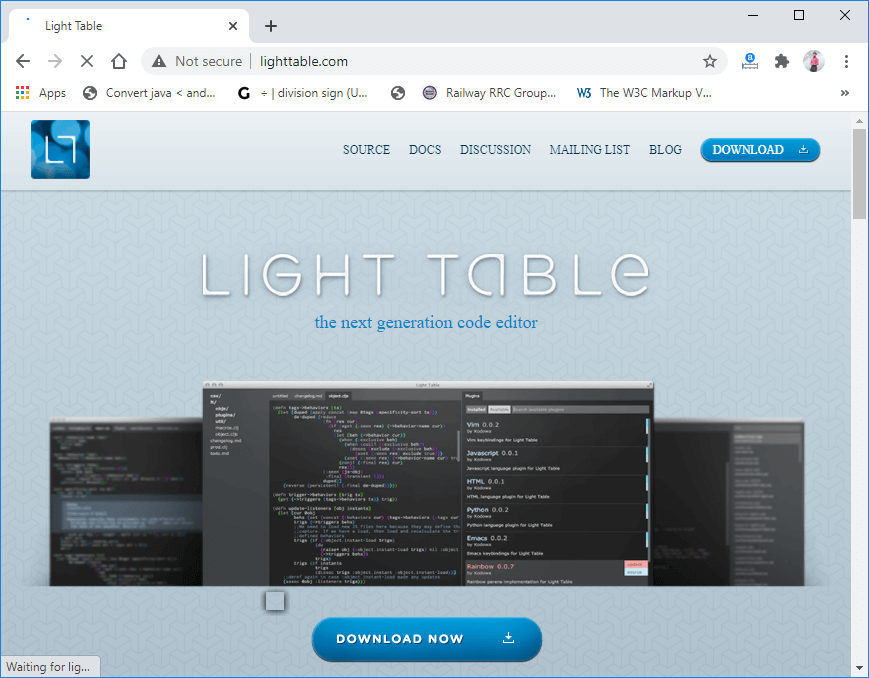Click the tagline 'the next generation code editor'
The height and width of the screenshot is (678, 869).
(x=426, y=322)
